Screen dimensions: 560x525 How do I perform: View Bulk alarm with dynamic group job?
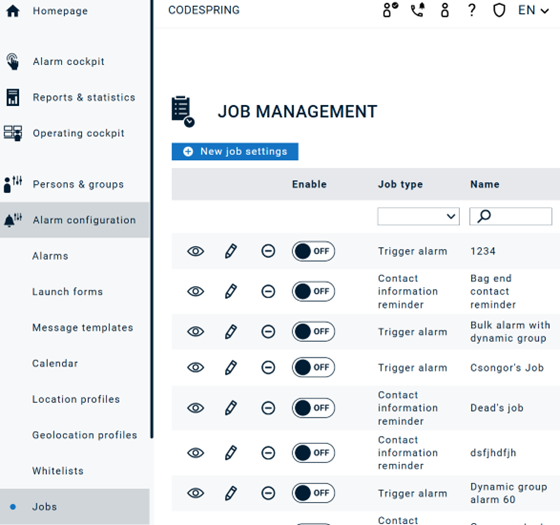pos(195,332)
